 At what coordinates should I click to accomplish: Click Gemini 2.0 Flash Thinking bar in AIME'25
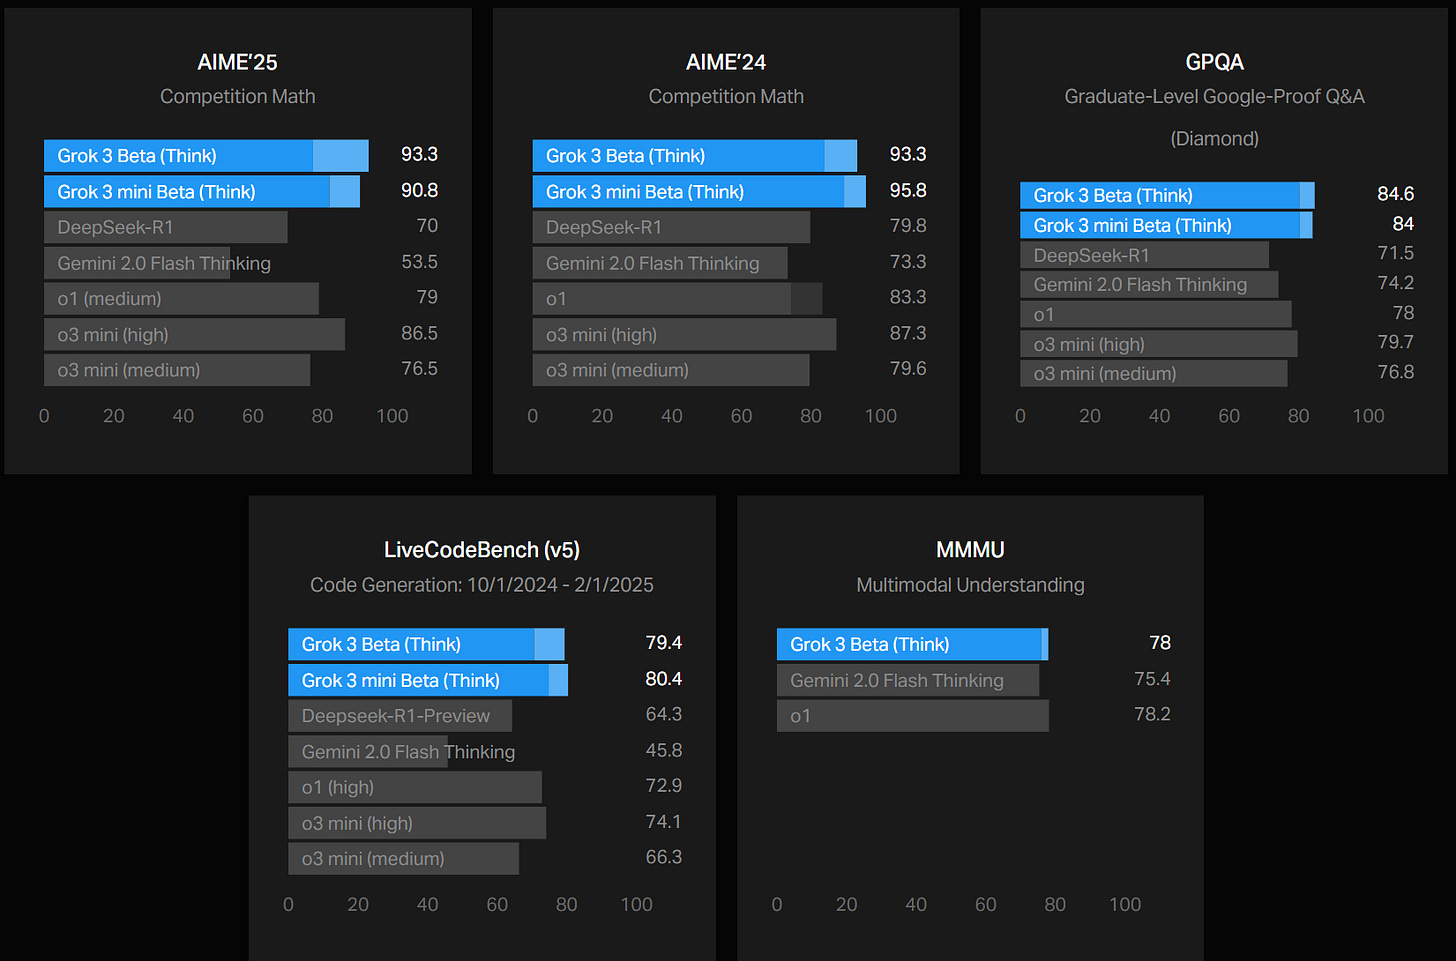137,263
